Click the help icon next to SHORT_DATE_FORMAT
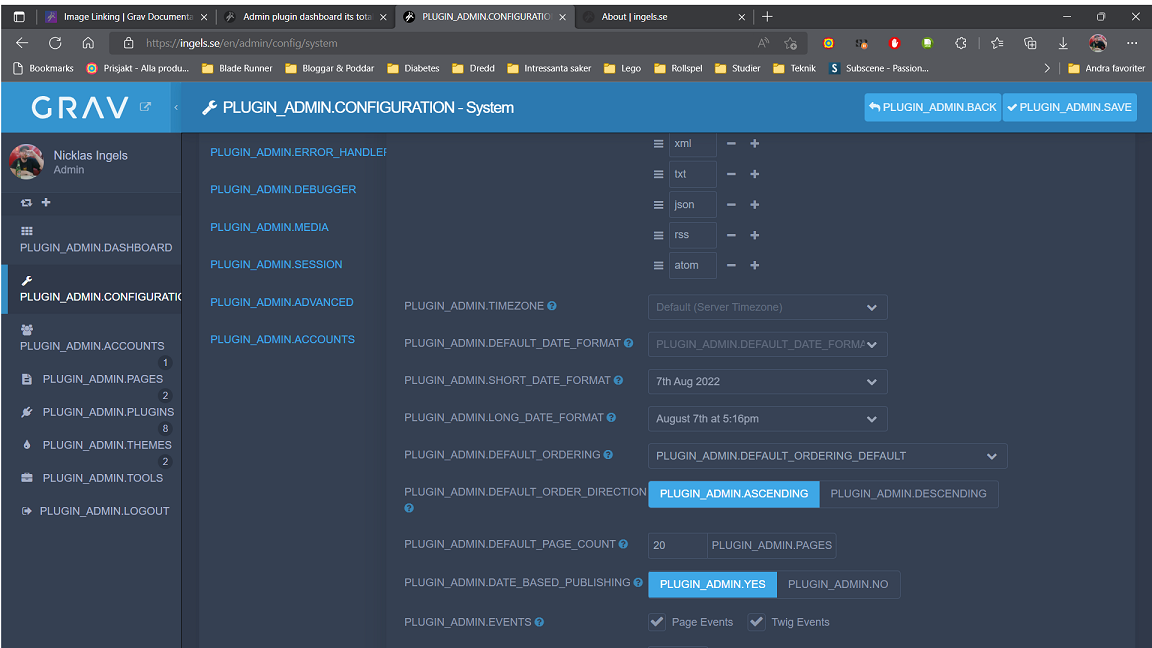This screenshot has width=1152, height=648. [x=618, y=380]
